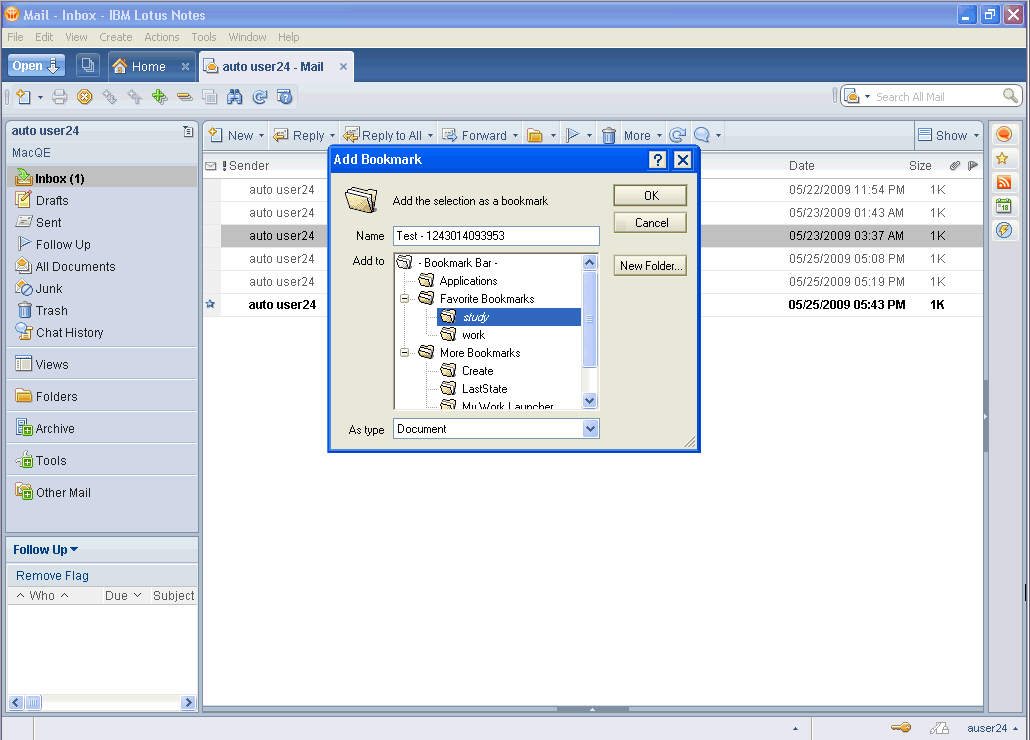Click the refresh icon in the top toolbar
Screen dimensions: 1030x740
pyautogui.click(x=260, y=97)
